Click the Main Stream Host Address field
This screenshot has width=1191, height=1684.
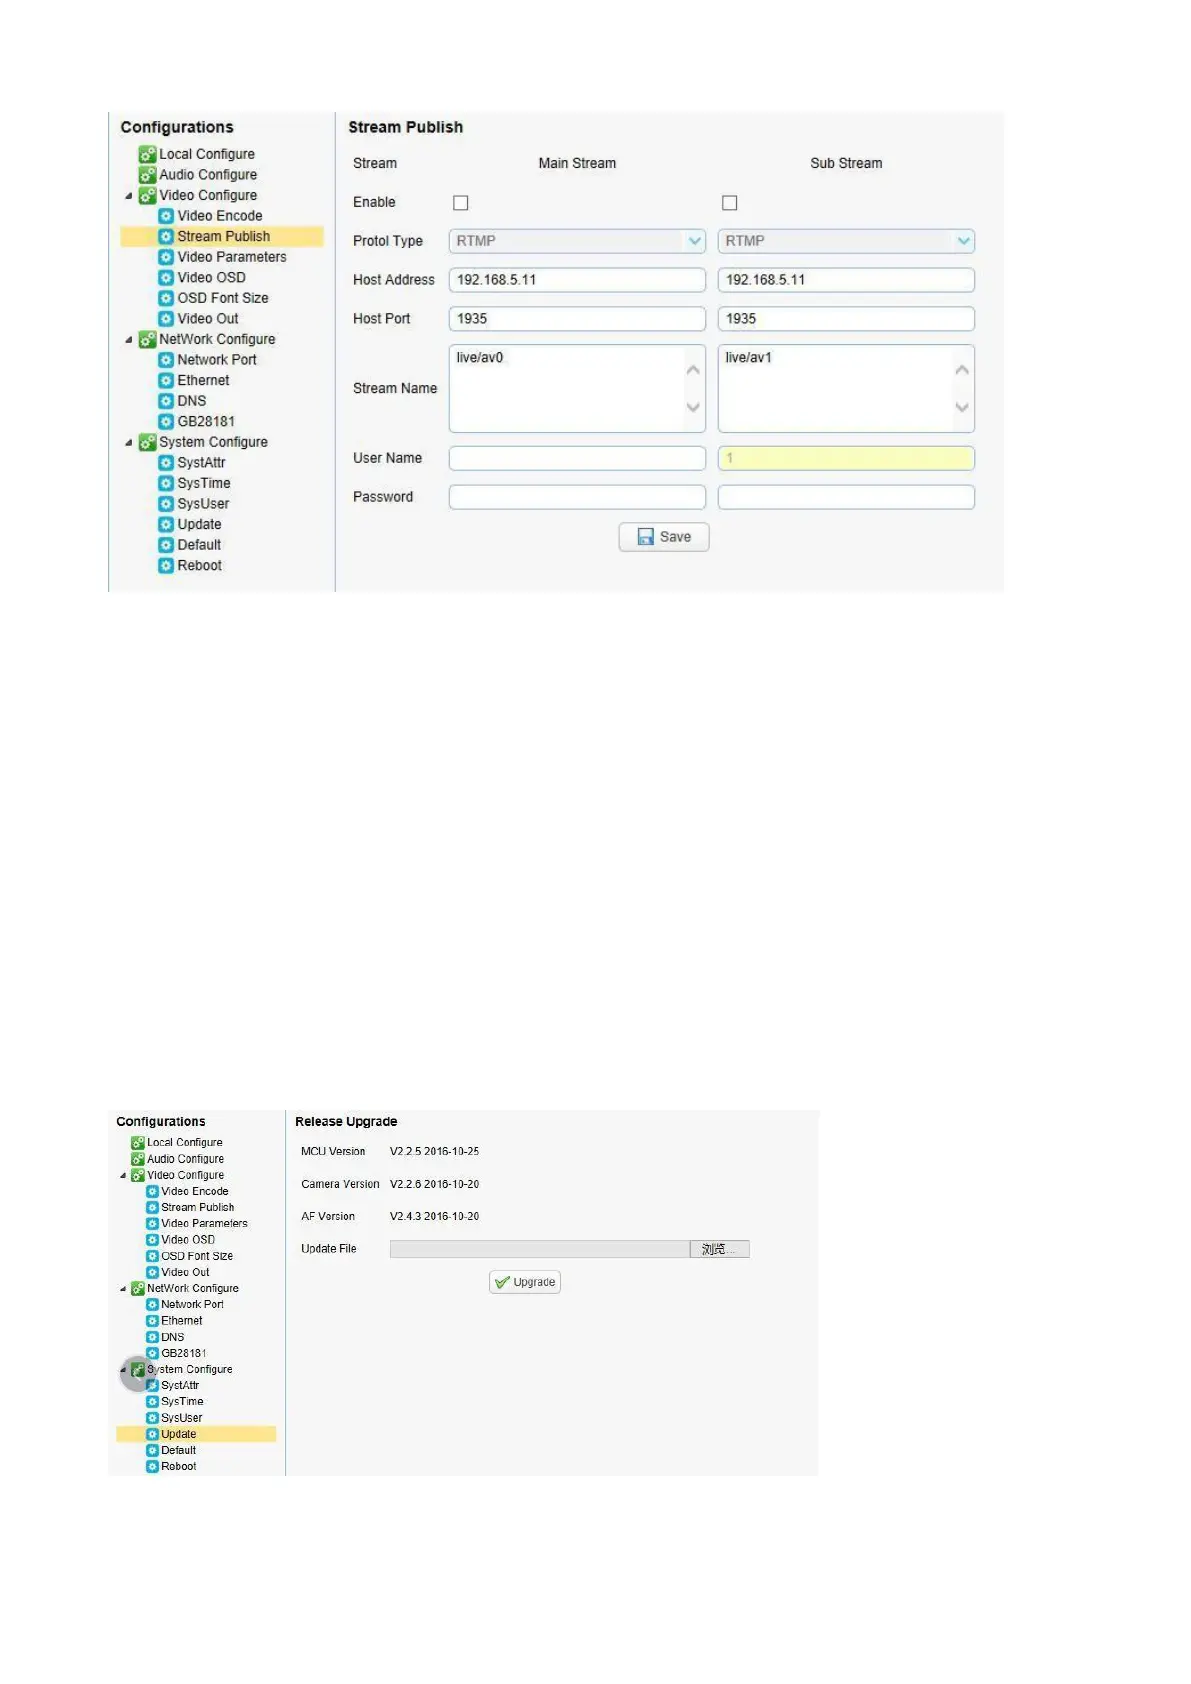576,280
